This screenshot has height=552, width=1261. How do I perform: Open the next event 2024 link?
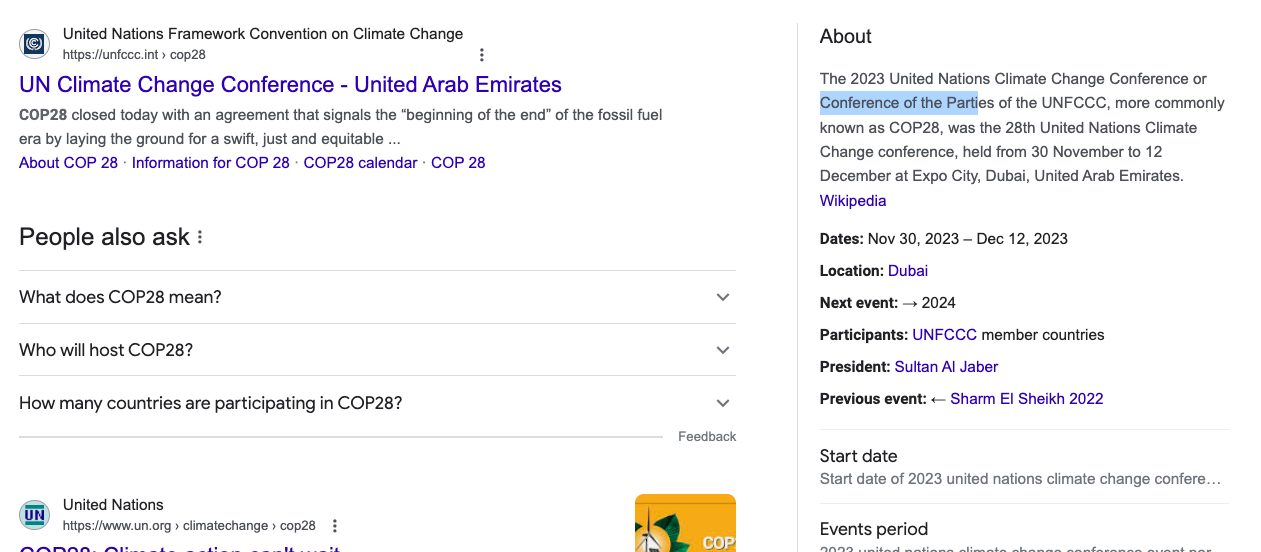pyautogui.click(x=929, y=303)
